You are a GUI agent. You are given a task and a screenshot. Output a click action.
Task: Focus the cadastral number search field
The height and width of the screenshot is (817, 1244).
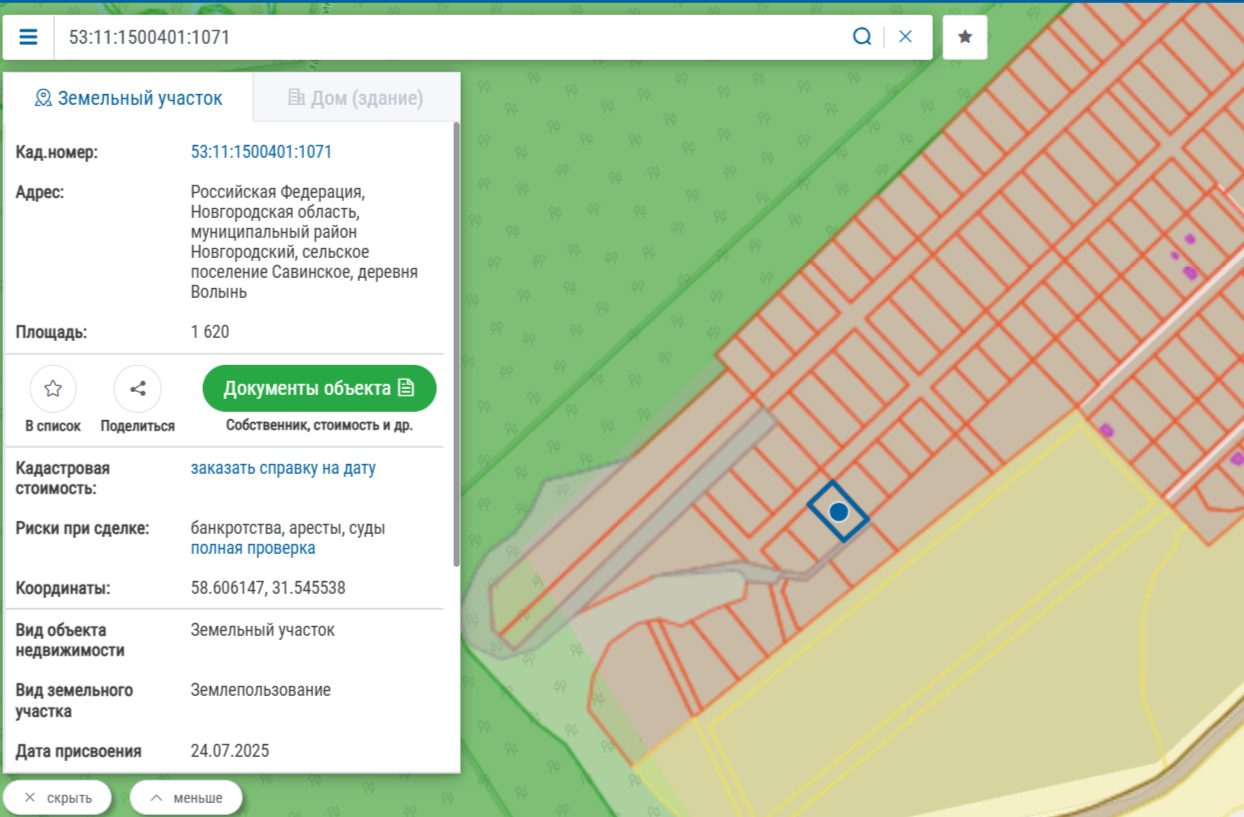pyautogui.click(x=450, y=37)
